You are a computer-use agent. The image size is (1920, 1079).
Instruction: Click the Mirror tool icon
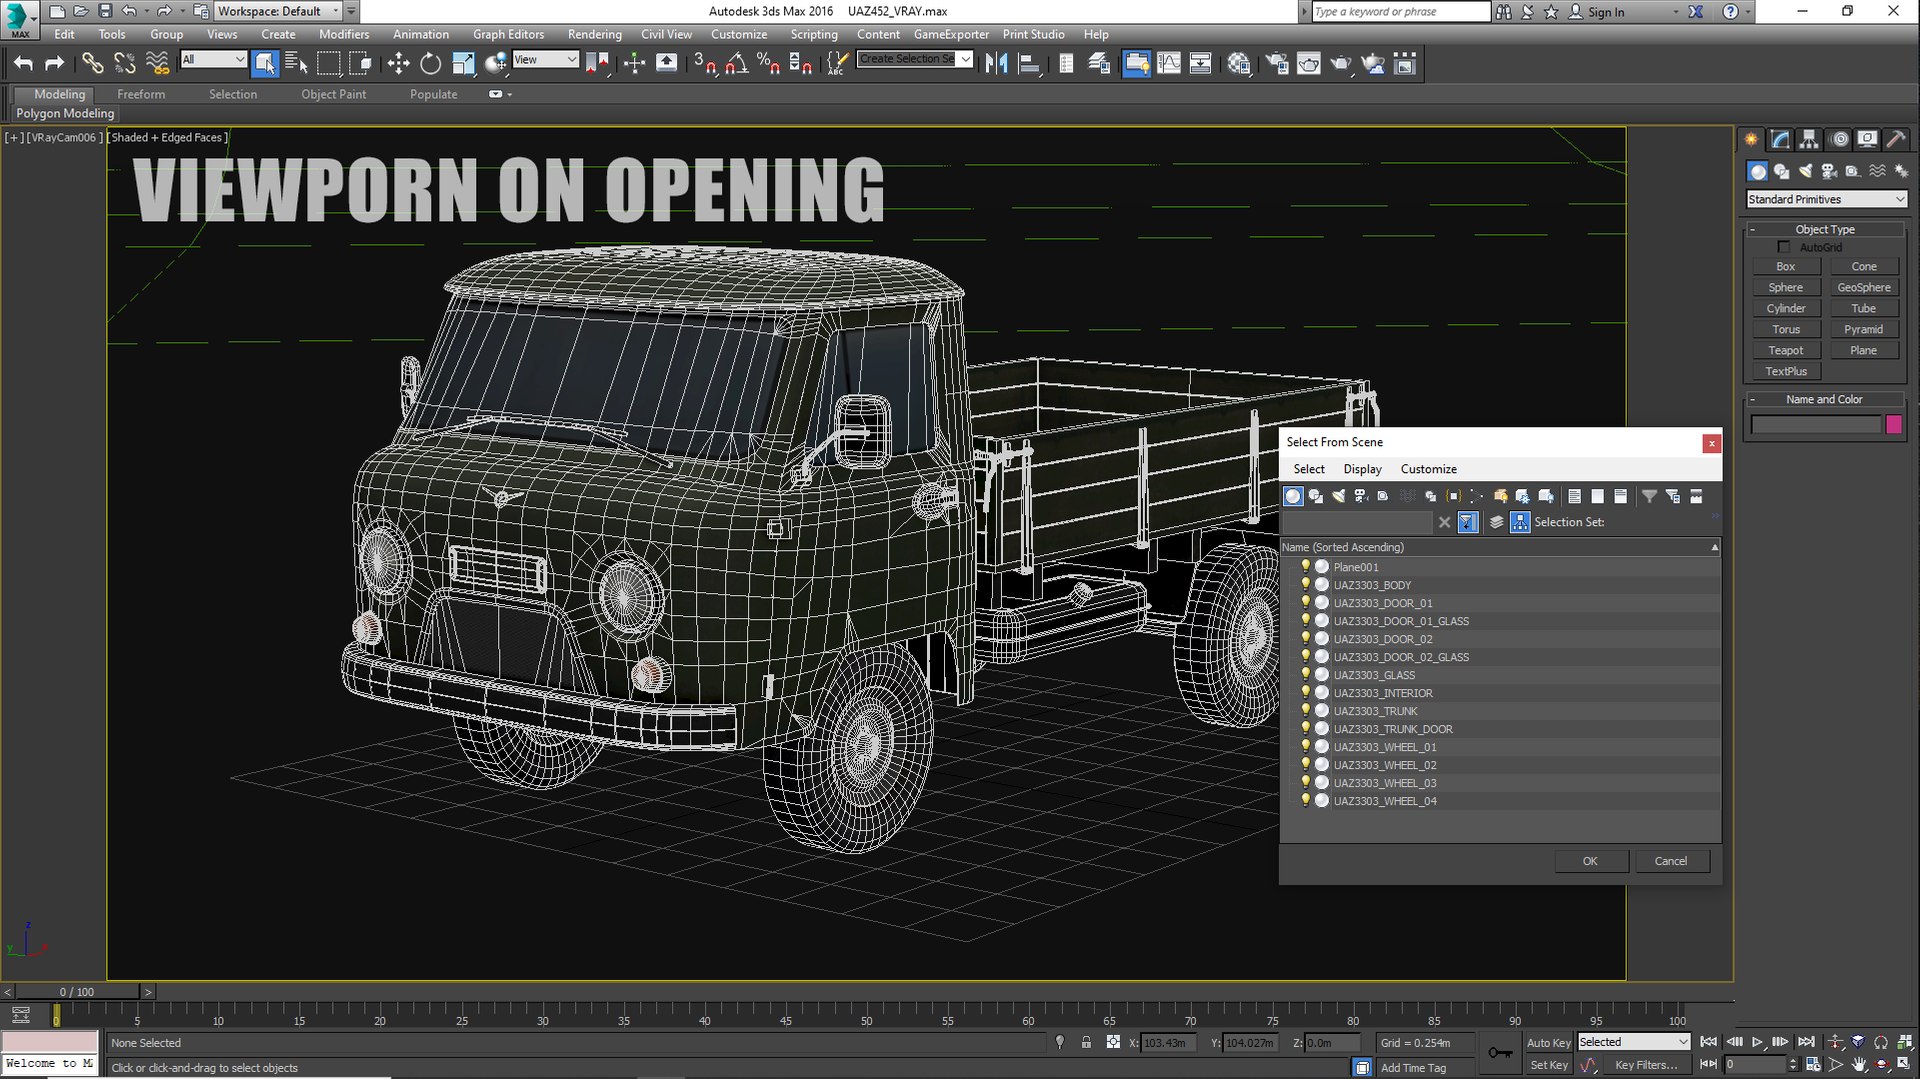[x=996, y=64]
